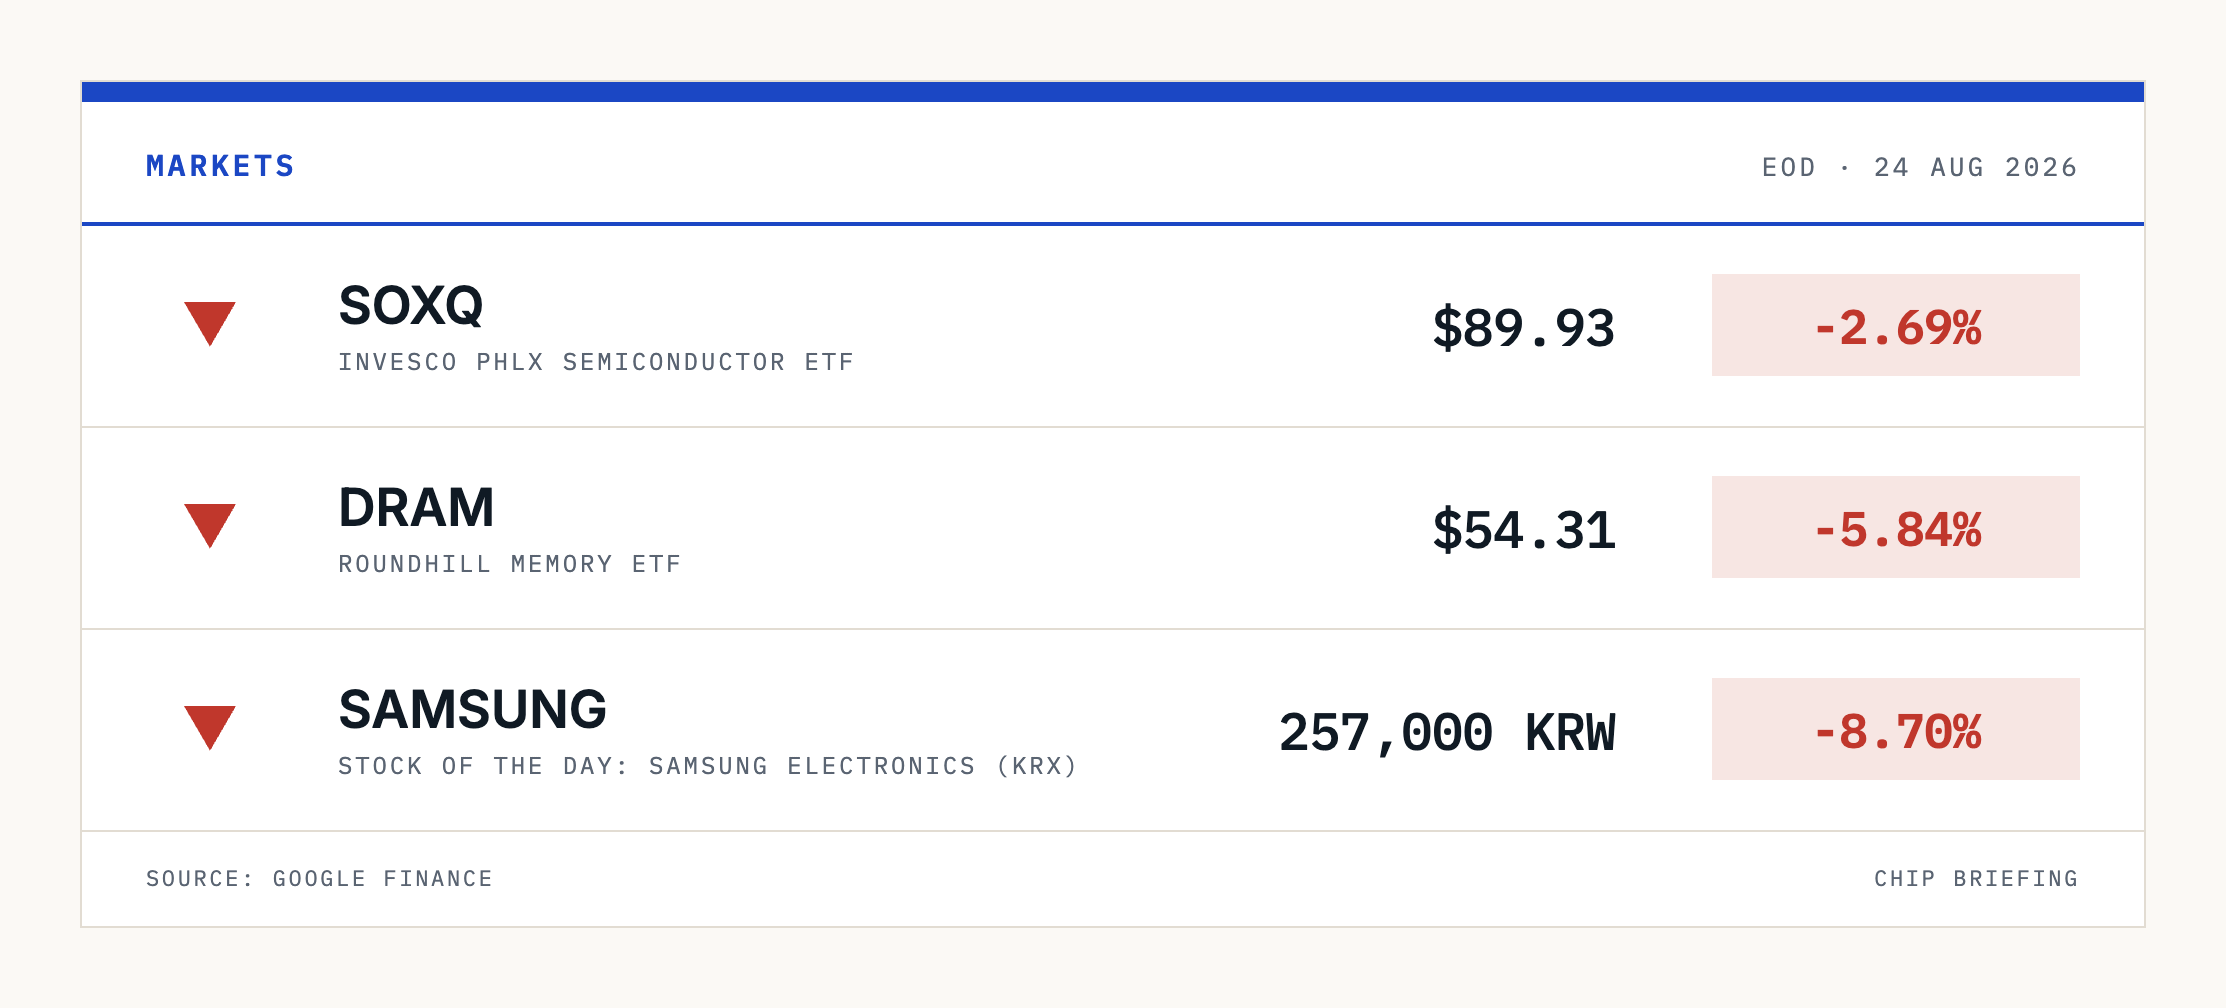Open the SAMSUNG ticker heading

click(473, 710)
